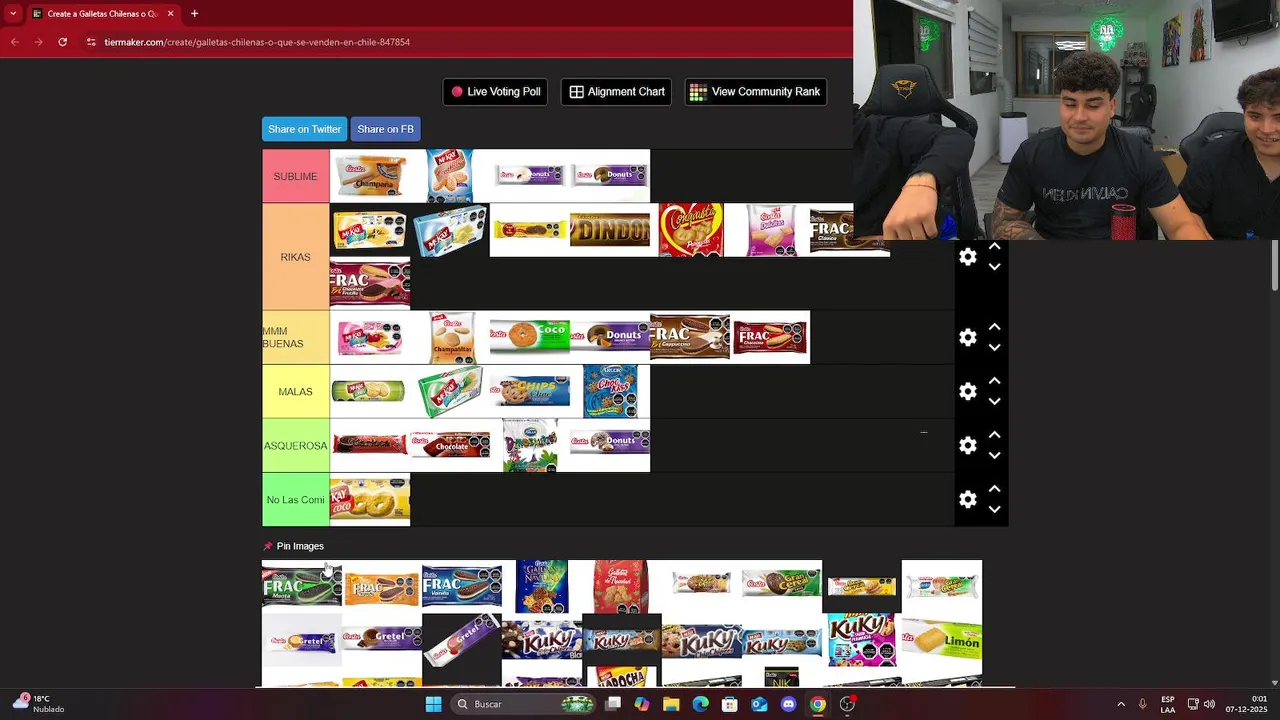Open settings gear for MALAS tier
Viewport: 1280px width, 720px height.
[967, 392]
